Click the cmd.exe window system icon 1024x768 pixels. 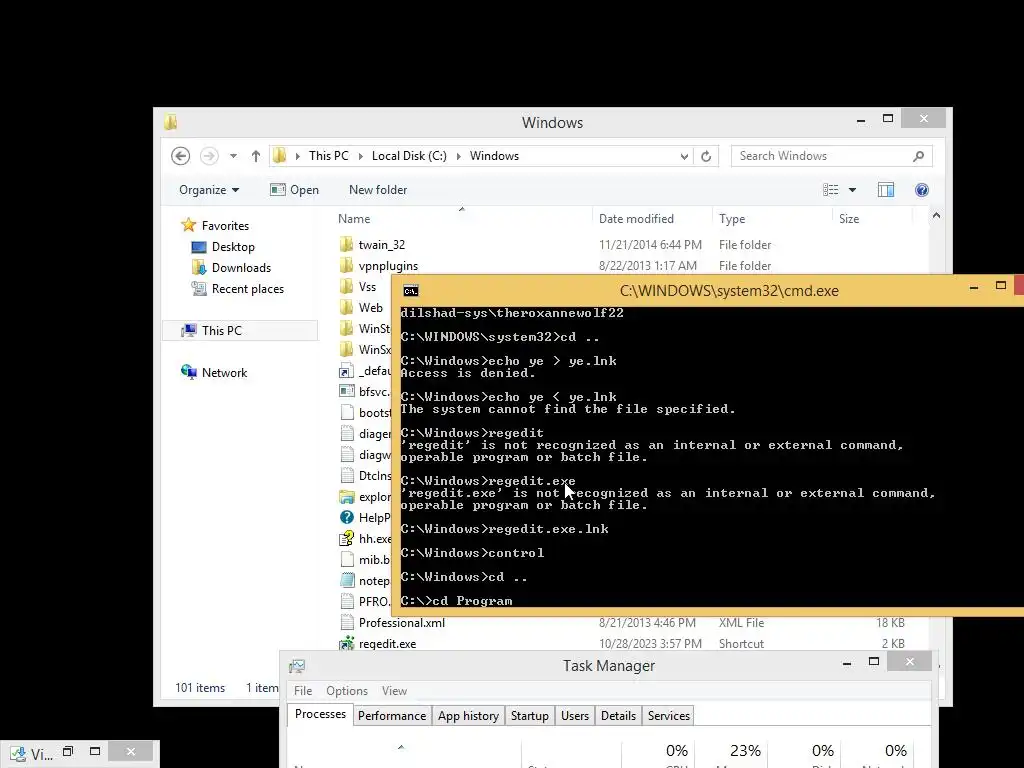pyautogui.click(x=411, y=291)
